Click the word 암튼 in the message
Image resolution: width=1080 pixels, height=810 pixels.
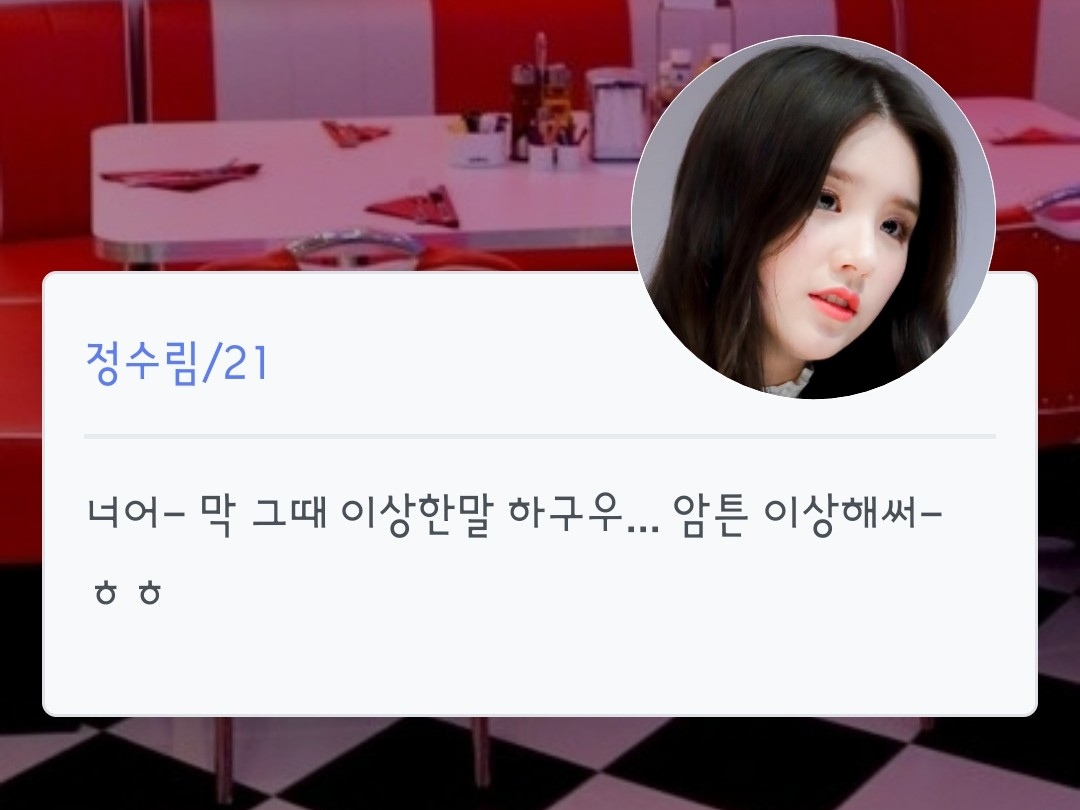pyautogui.click(x=709, y=515)
